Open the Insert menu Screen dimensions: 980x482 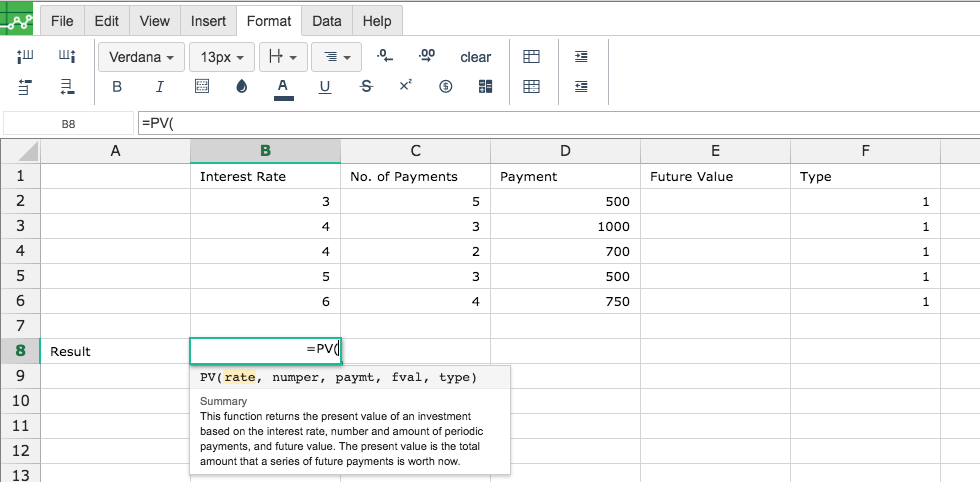(207, 21)
